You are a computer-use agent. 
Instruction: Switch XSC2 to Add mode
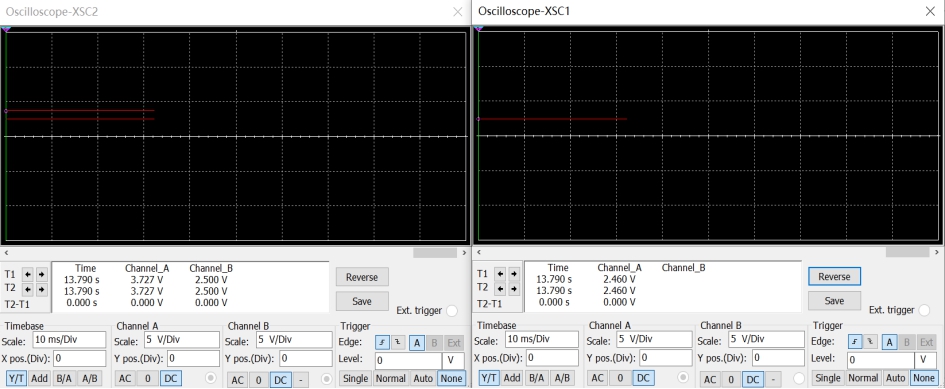click(40, 378)
